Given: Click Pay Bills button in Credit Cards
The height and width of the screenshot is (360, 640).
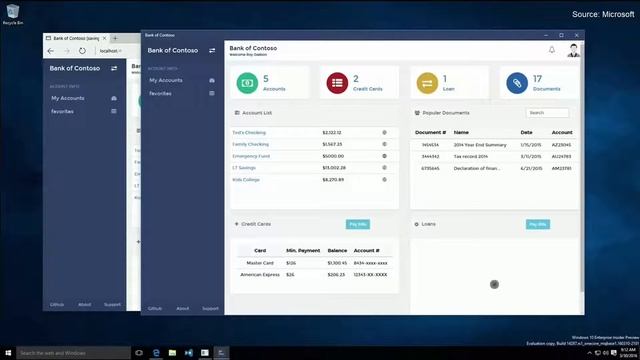Looking at the screenshot, I should click(358, 224).
